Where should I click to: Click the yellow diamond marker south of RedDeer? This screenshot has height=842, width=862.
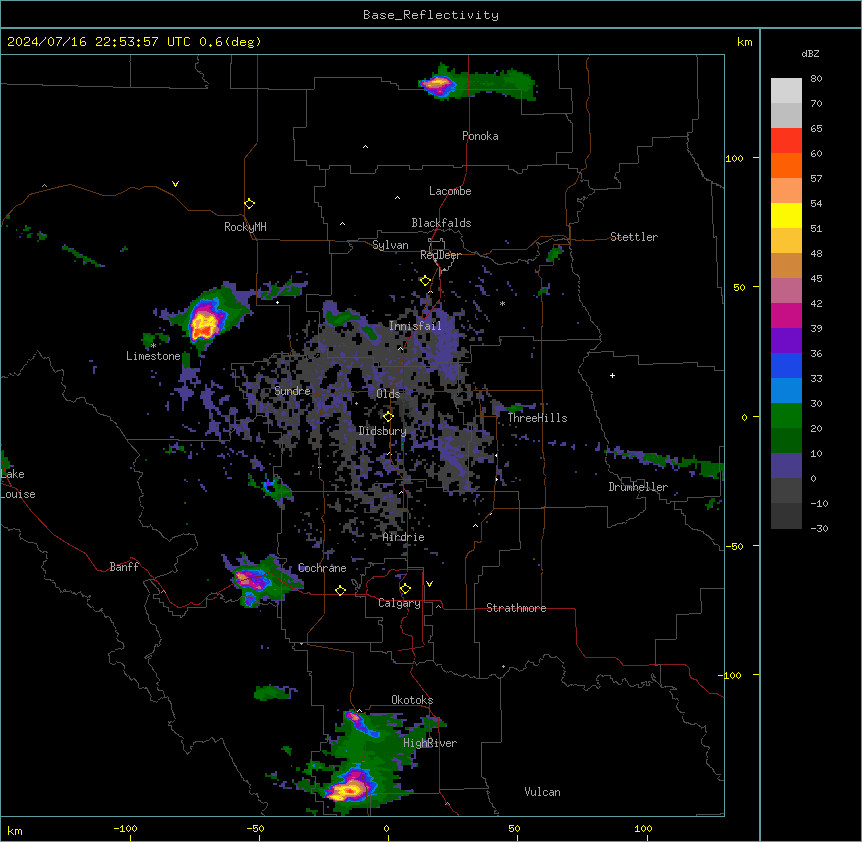pos(425,281)
